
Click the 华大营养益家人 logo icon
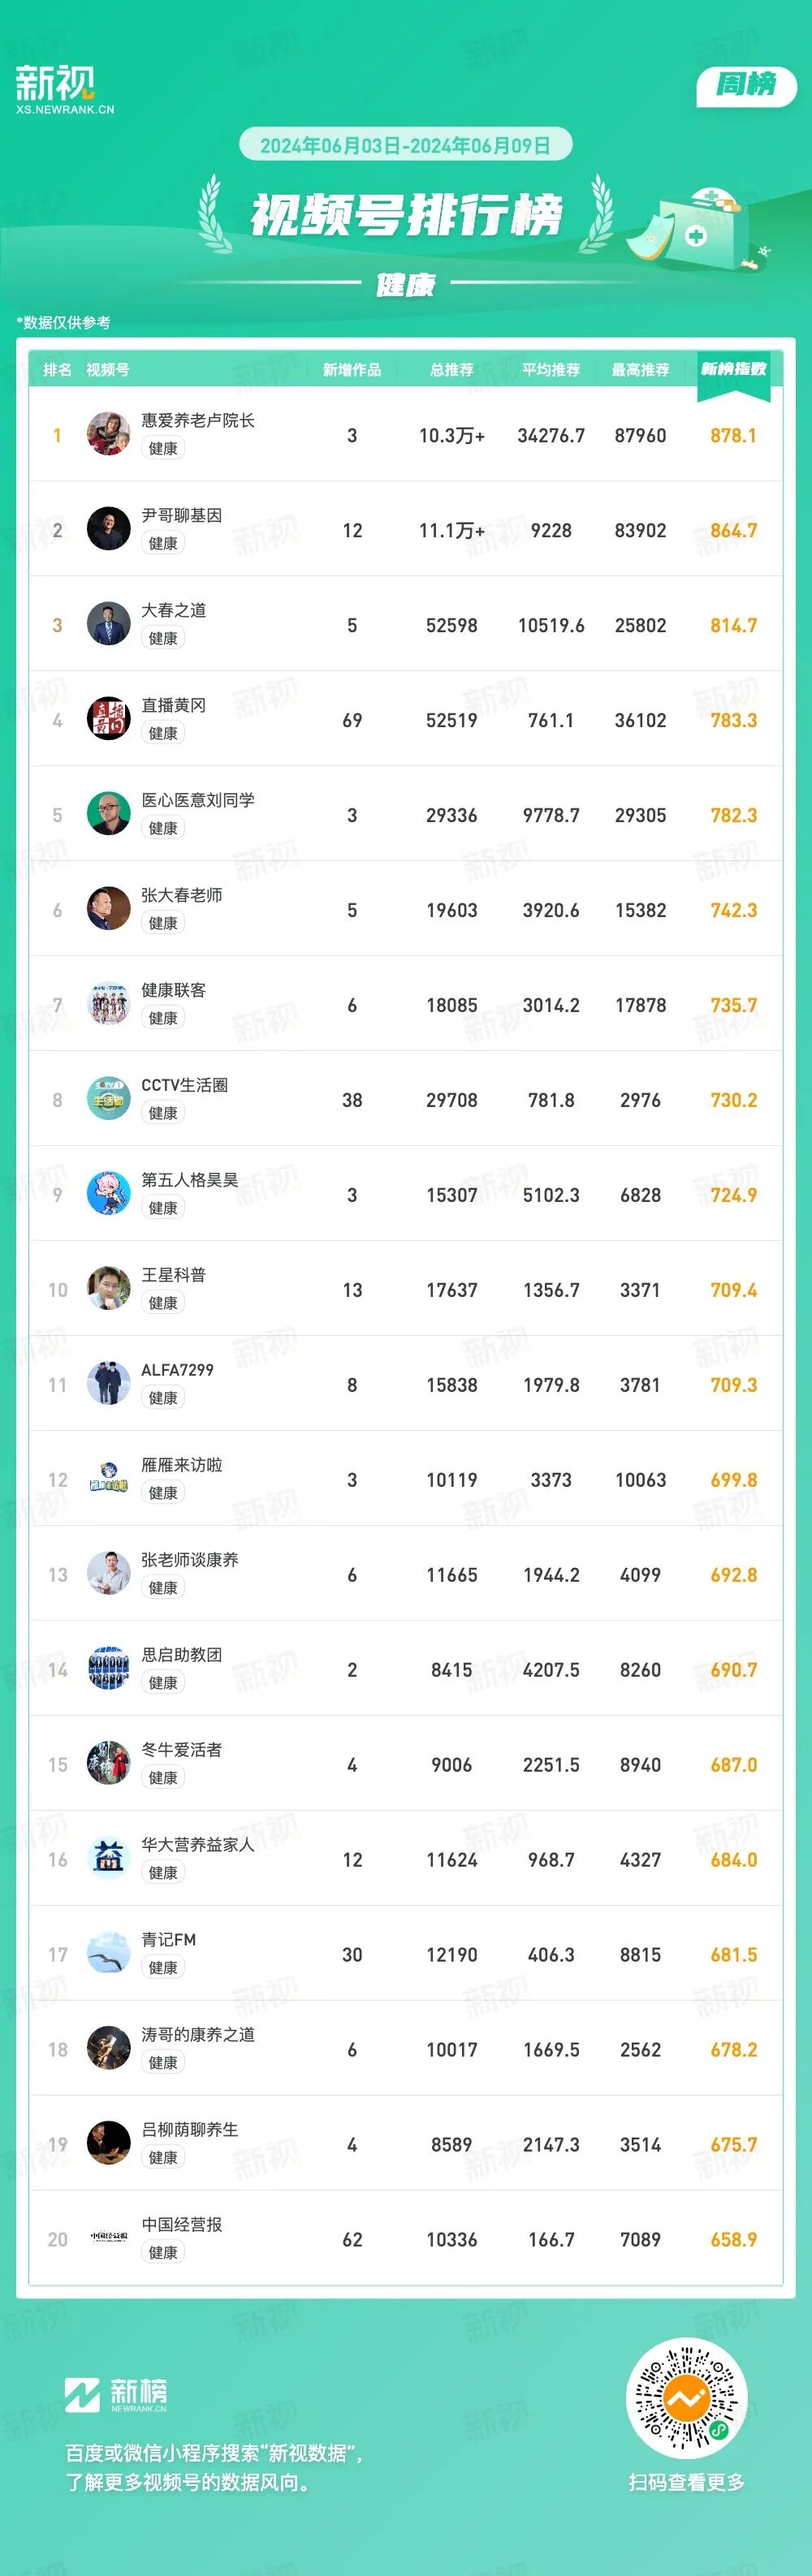click(108, 1859)
